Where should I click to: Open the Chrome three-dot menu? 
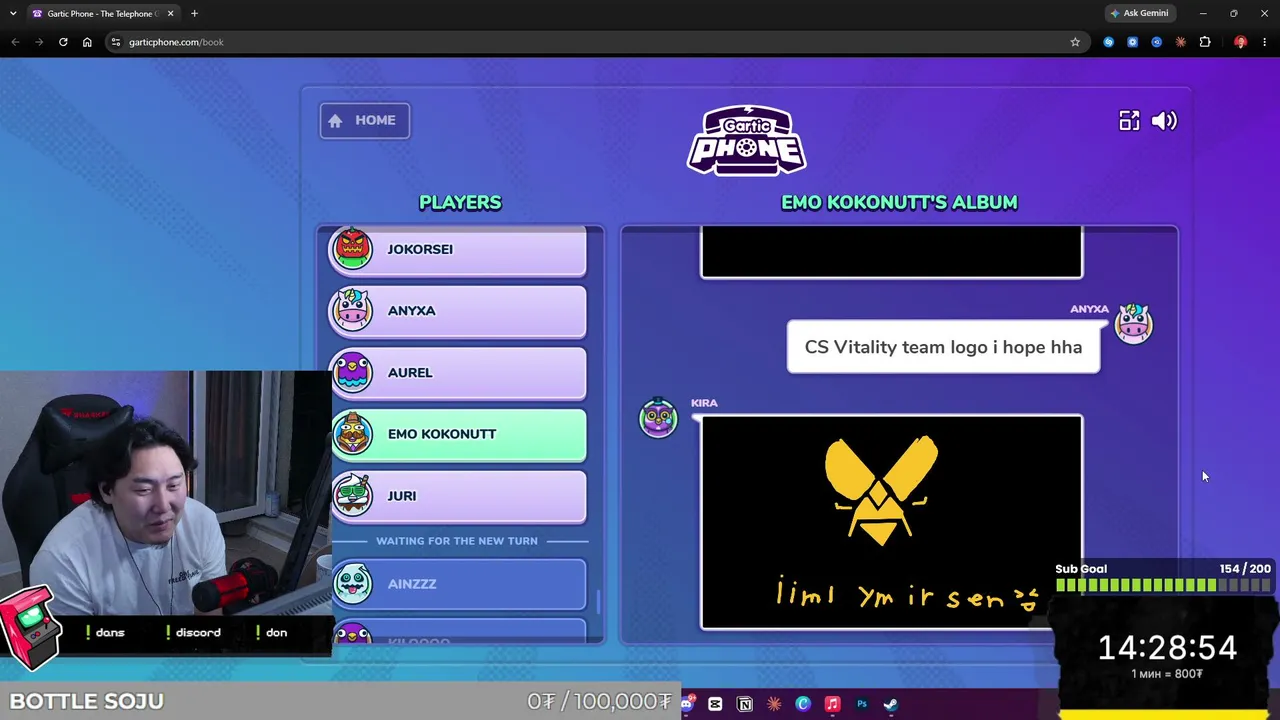point(1264,42)
